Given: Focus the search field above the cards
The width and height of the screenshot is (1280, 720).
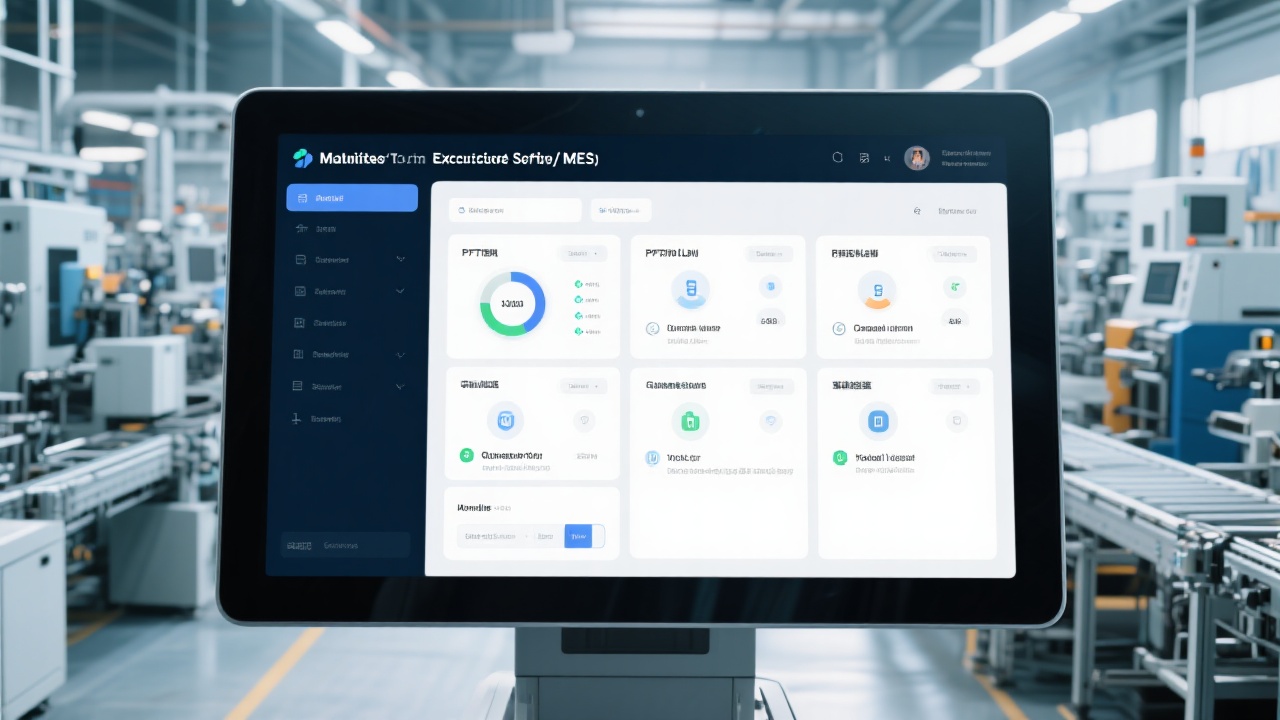Looking at the screenshot, I should 515,210.
